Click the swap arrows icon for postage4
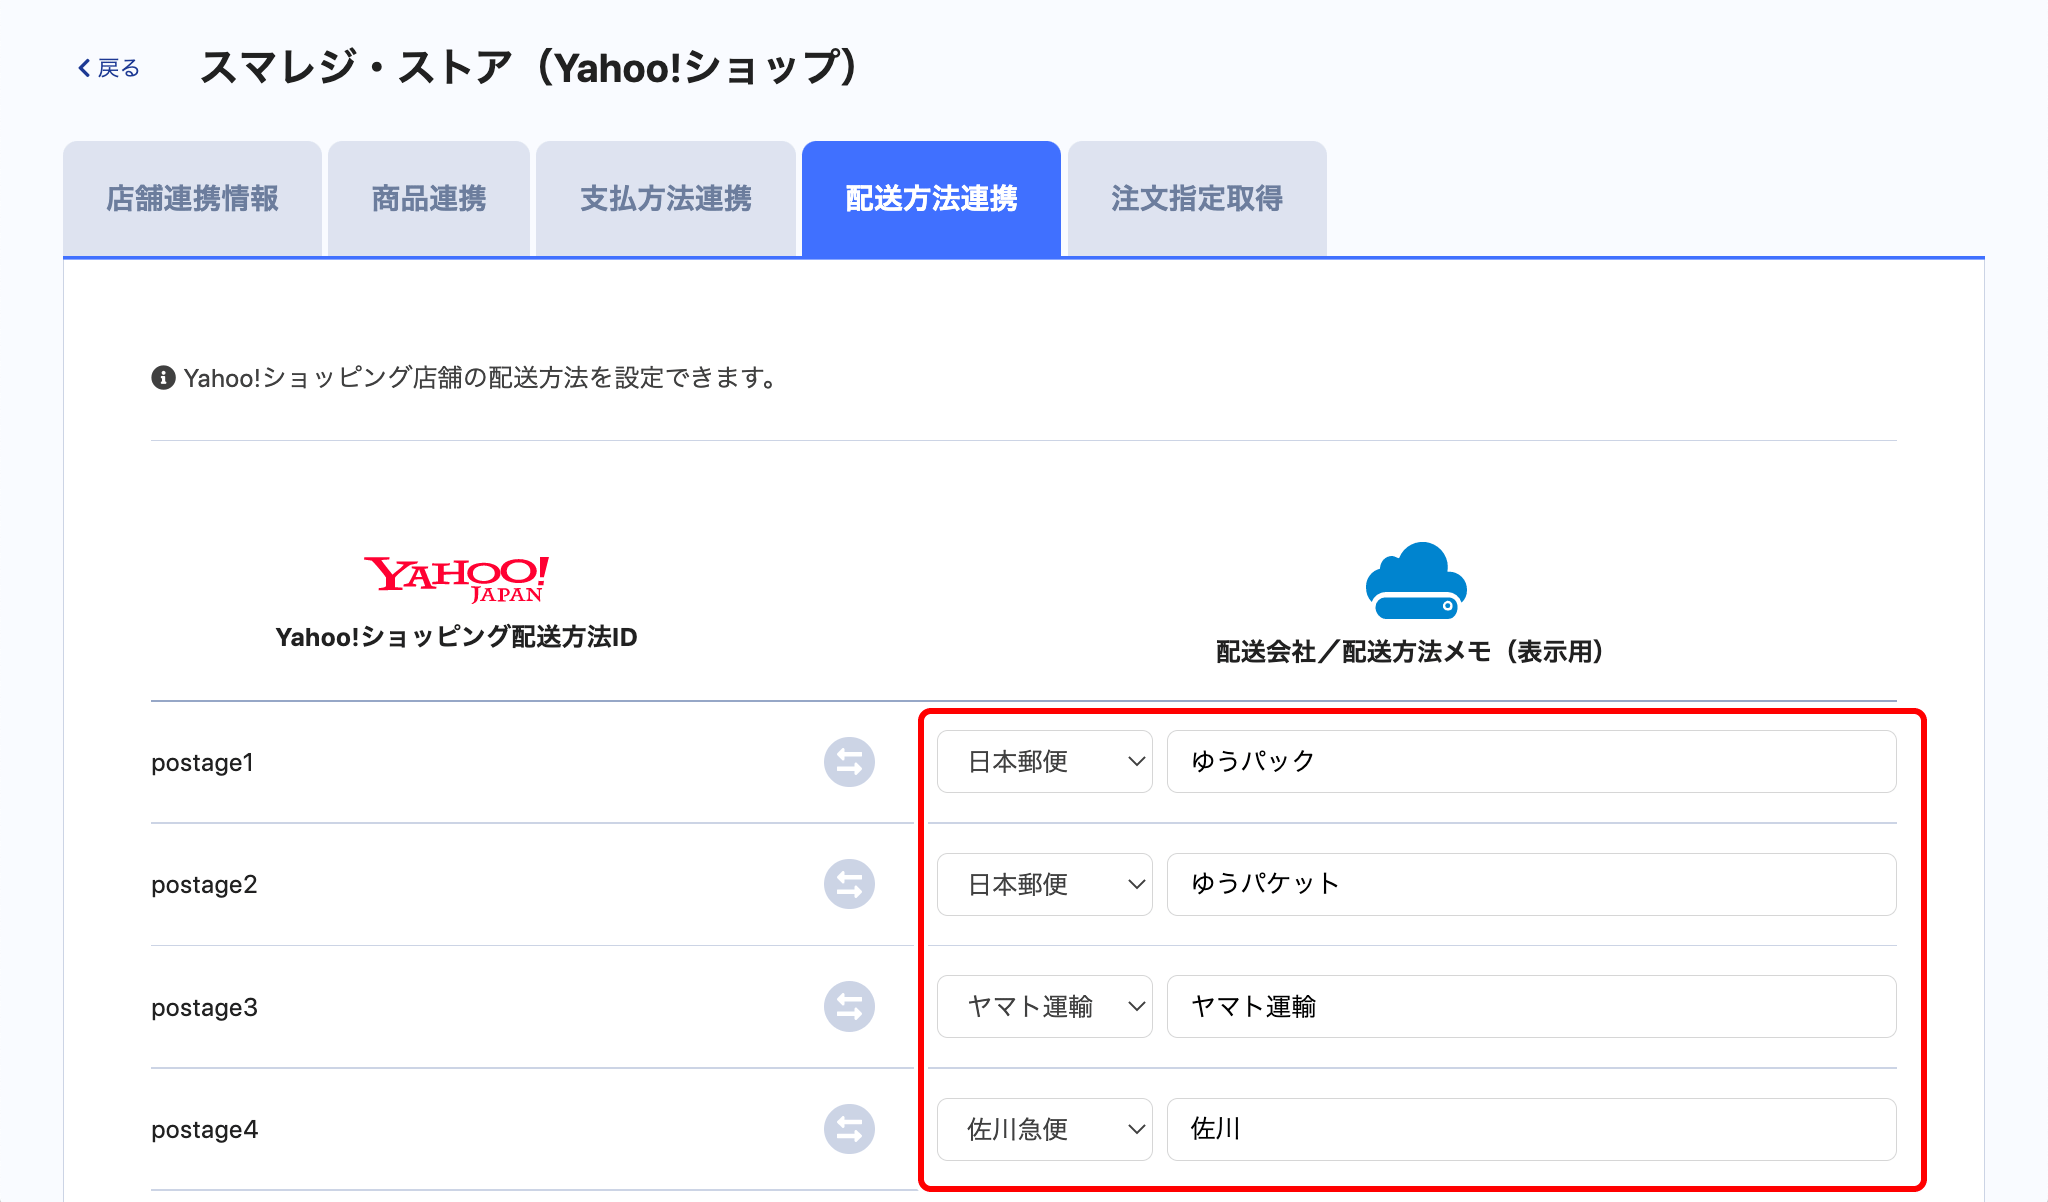The width and height of the screenshot is (2048, 1202). (849, 1129)
